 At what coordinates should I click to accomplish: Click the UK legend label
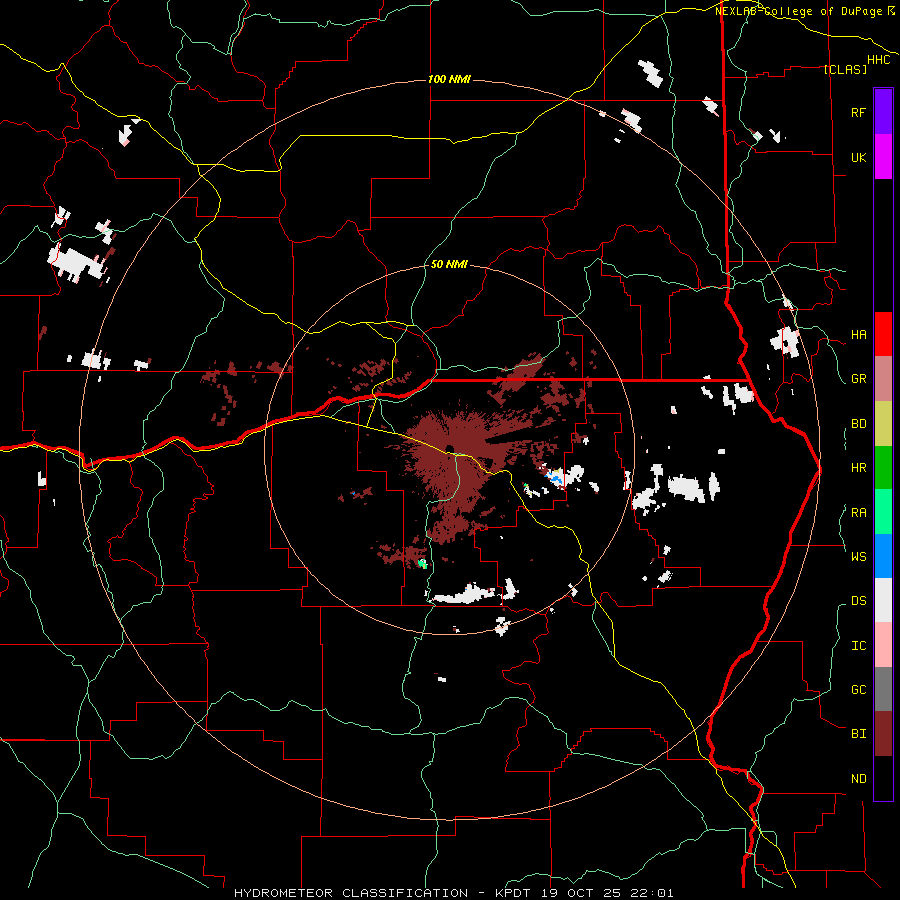point(858,157)
